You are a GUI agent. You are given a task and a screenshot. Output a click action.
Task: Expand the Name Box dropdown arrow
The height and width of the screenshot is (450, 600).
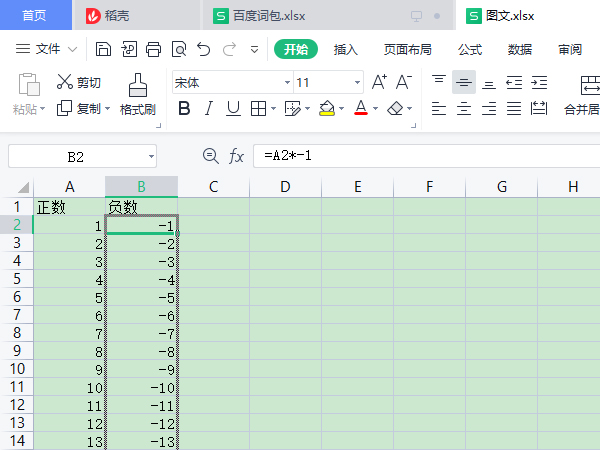151,156
